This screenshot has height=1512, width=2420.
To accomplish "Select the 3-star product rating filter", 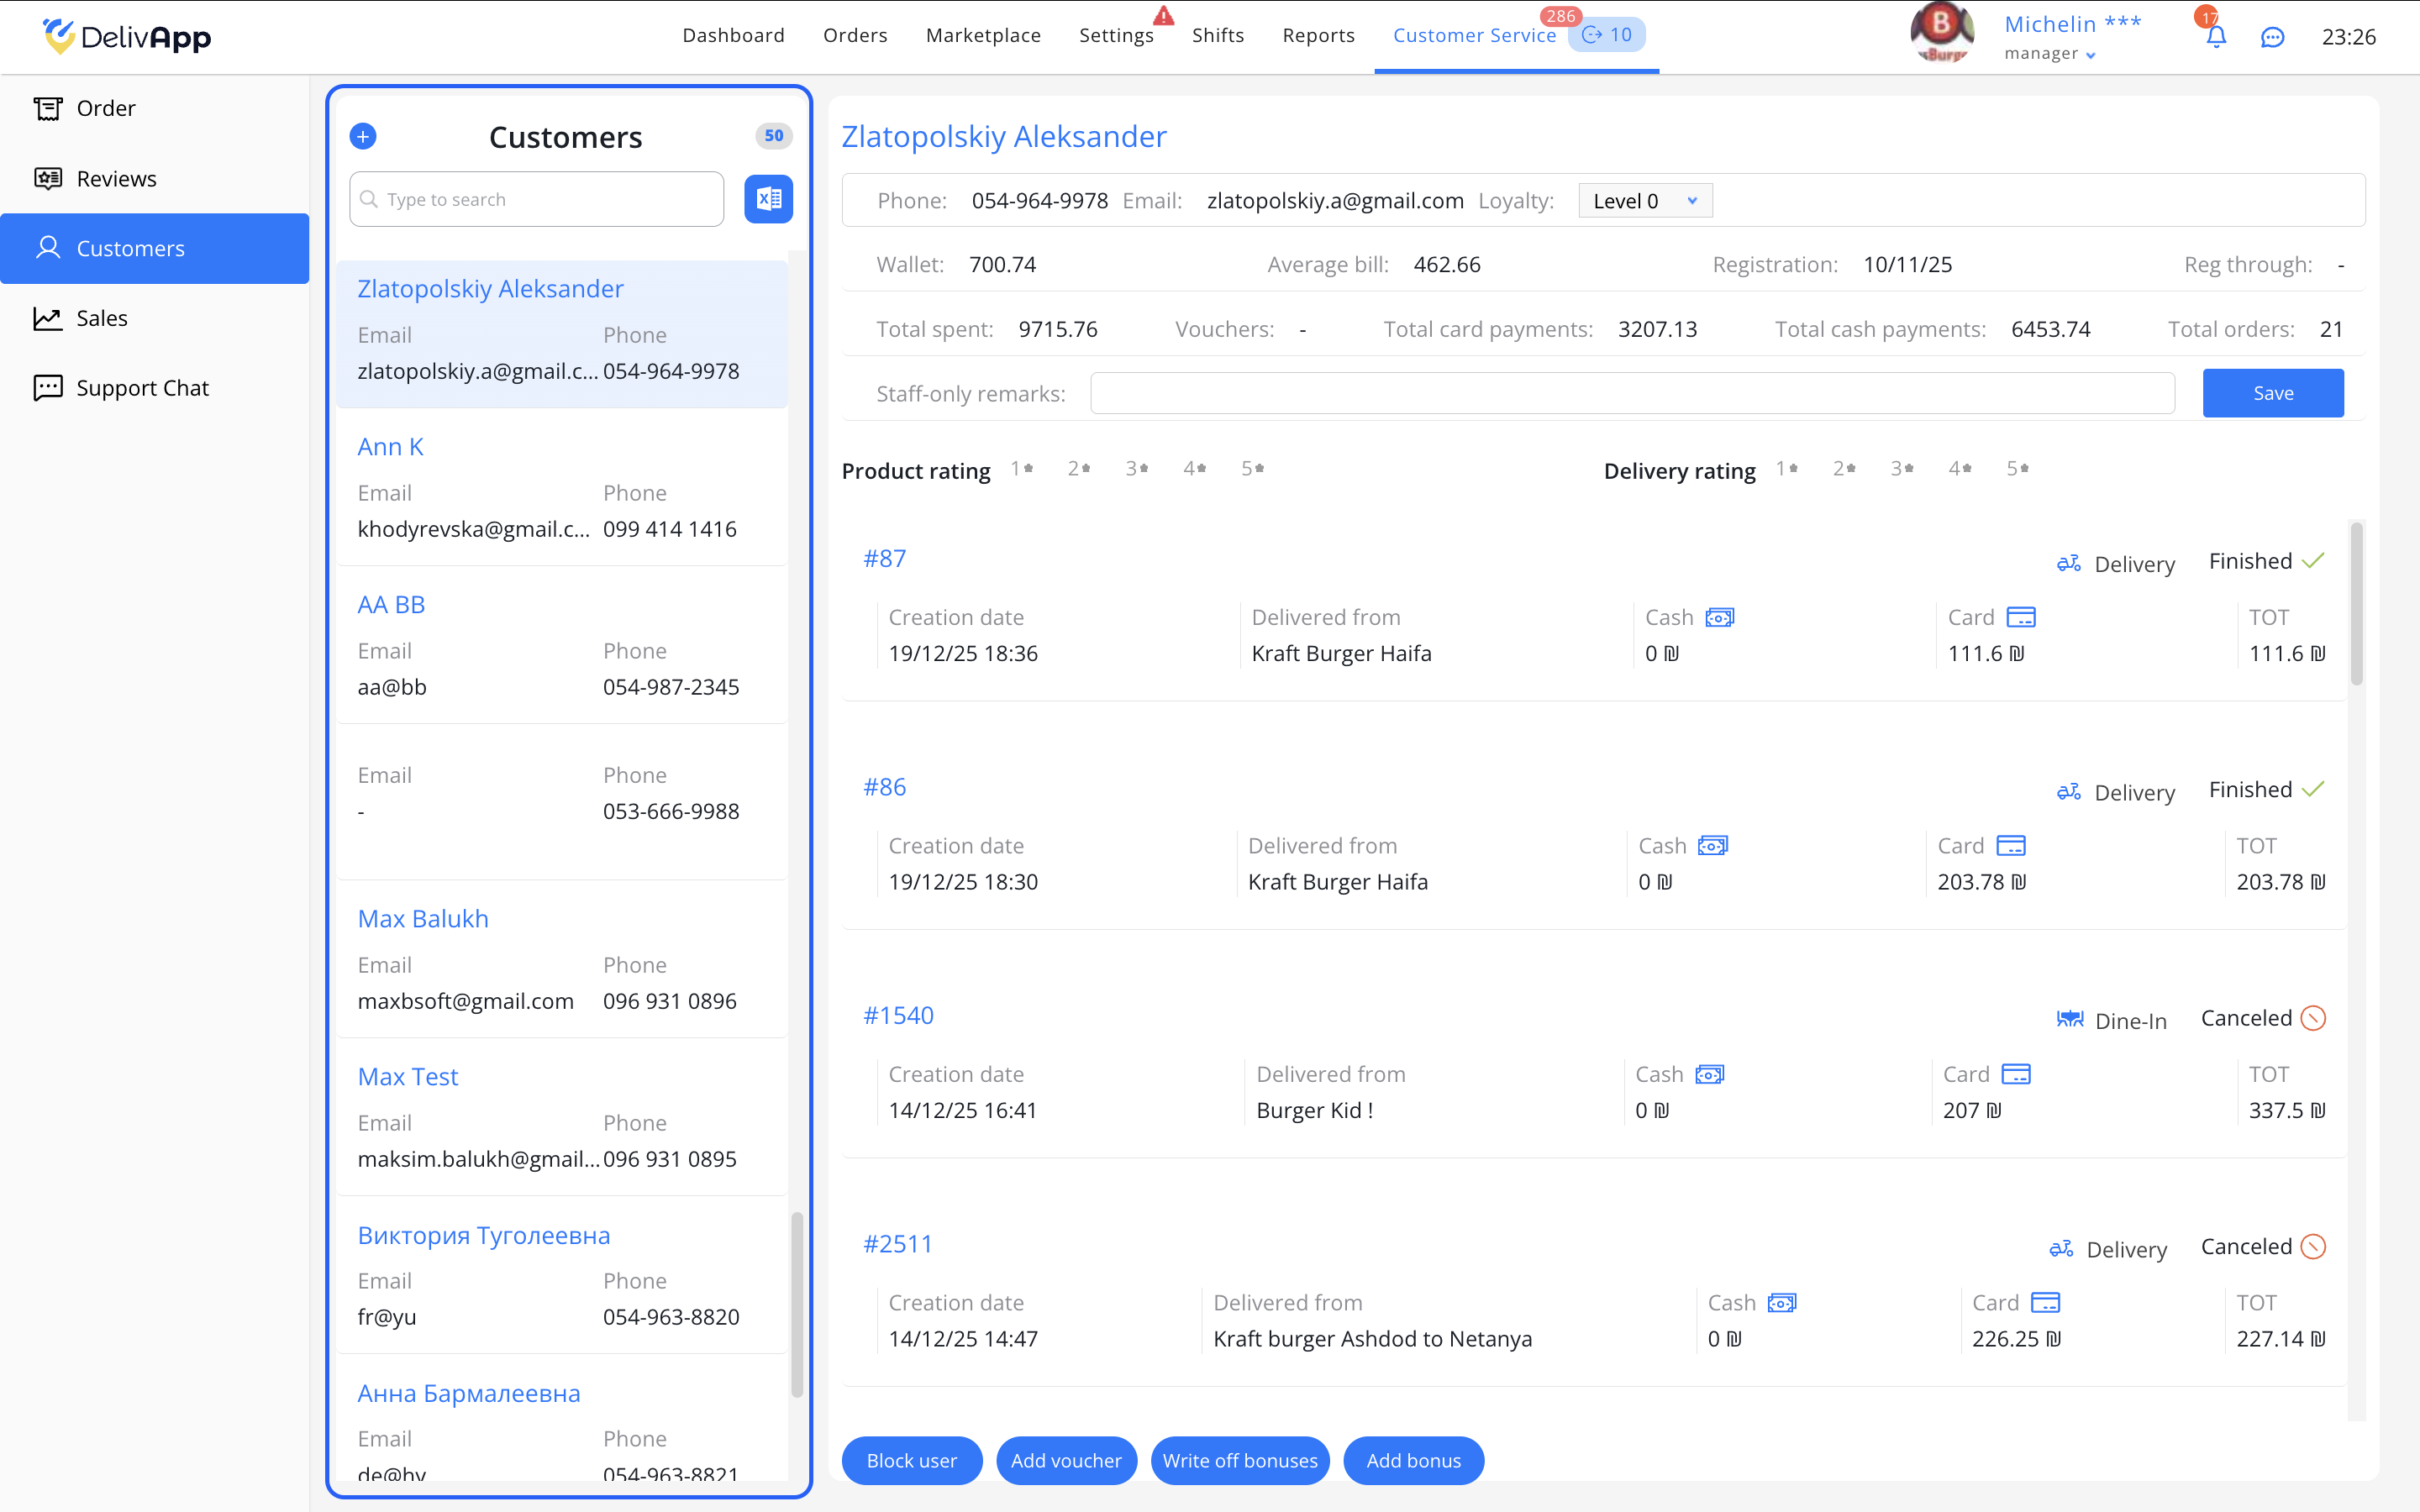I will pos(1136,469).
